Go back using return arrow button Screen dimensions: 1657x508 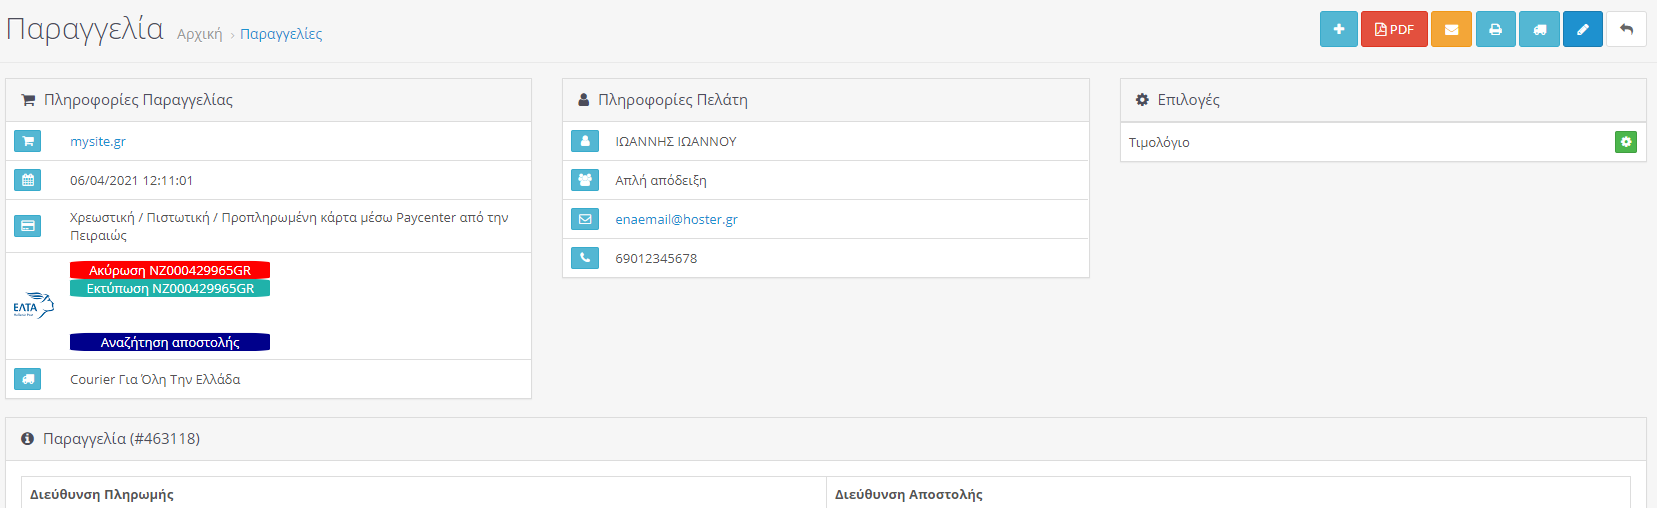1626,29
